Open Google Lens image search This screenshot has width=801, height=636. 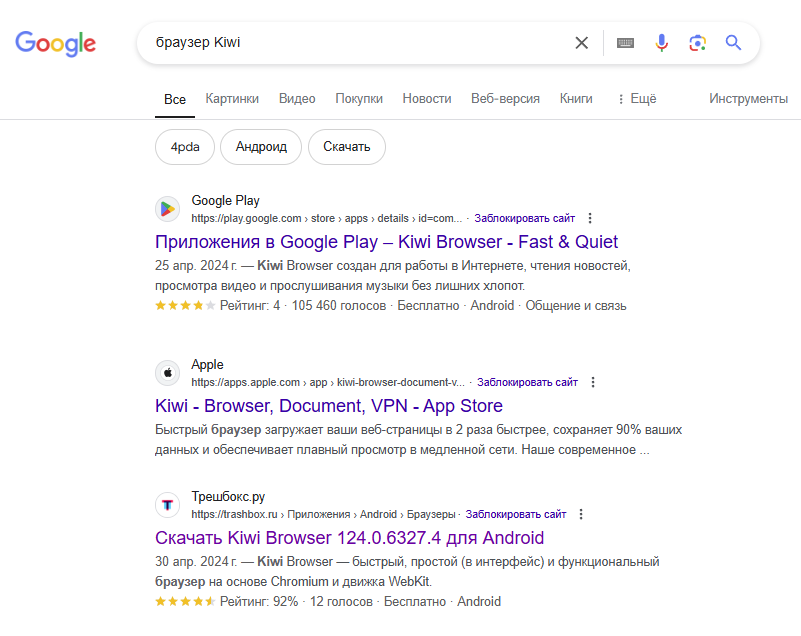click(x=697, y=43)
